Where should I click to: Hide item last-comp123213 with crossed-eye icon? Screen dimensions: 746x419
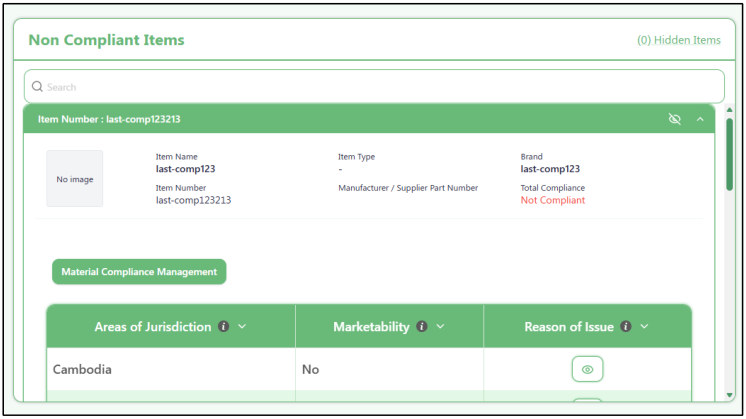(x=675, y=119)
